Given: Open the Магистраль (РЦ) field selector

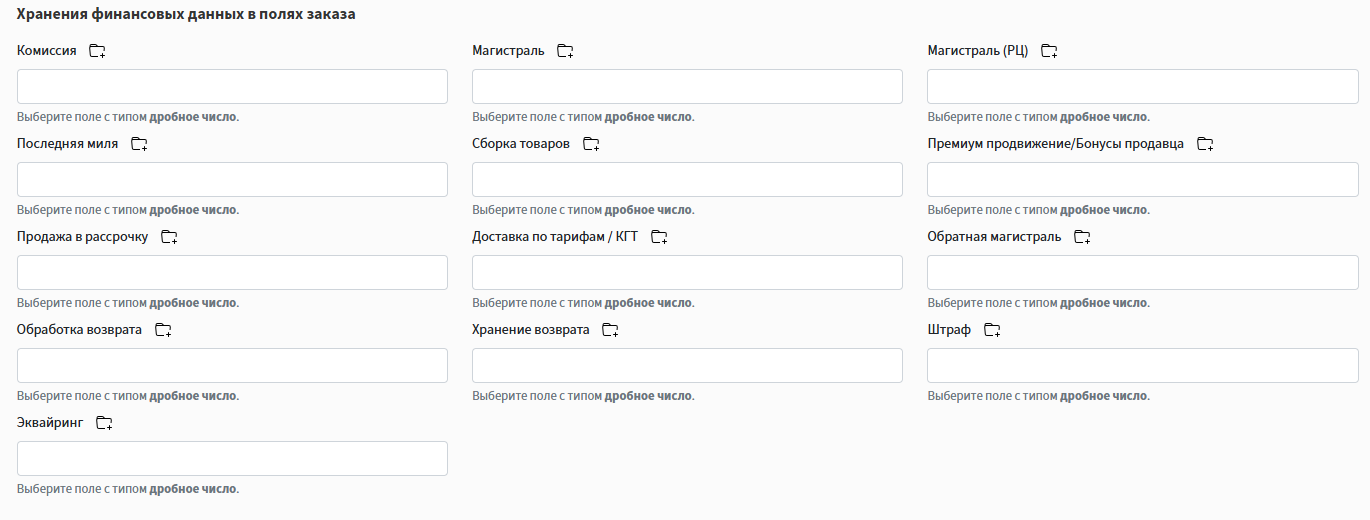Looking at the screenshot, I should click(1143, 86).
